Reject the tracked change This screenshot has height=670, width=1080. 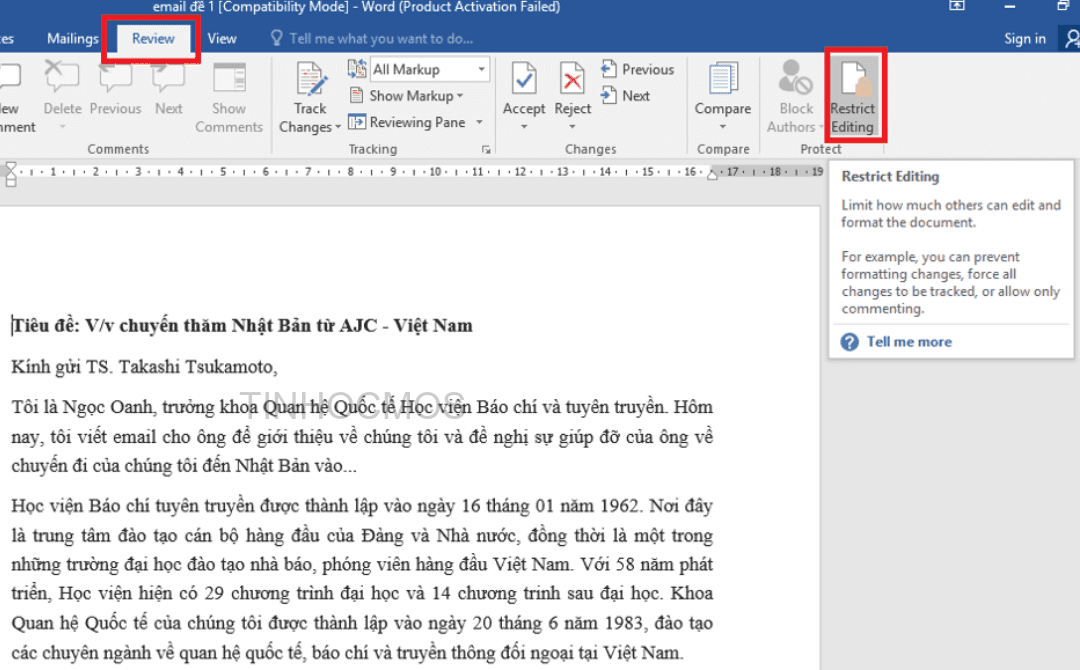coord(572,88)
